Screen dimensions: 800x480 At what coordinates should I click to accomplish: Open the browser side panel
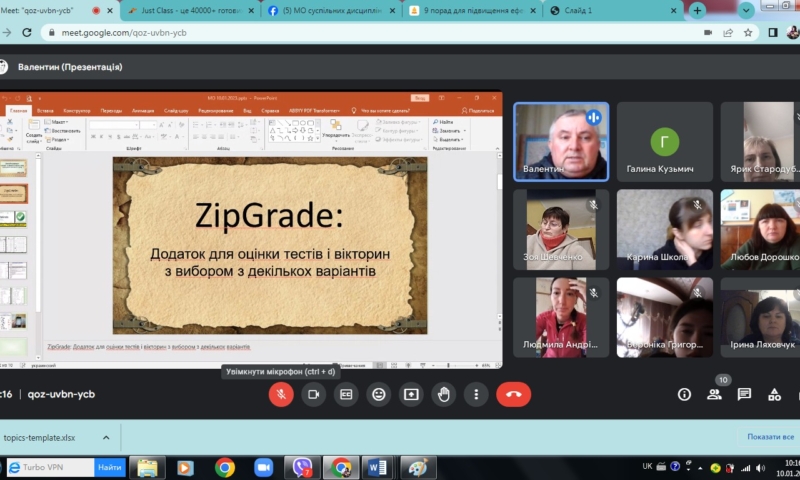(773, 33)
